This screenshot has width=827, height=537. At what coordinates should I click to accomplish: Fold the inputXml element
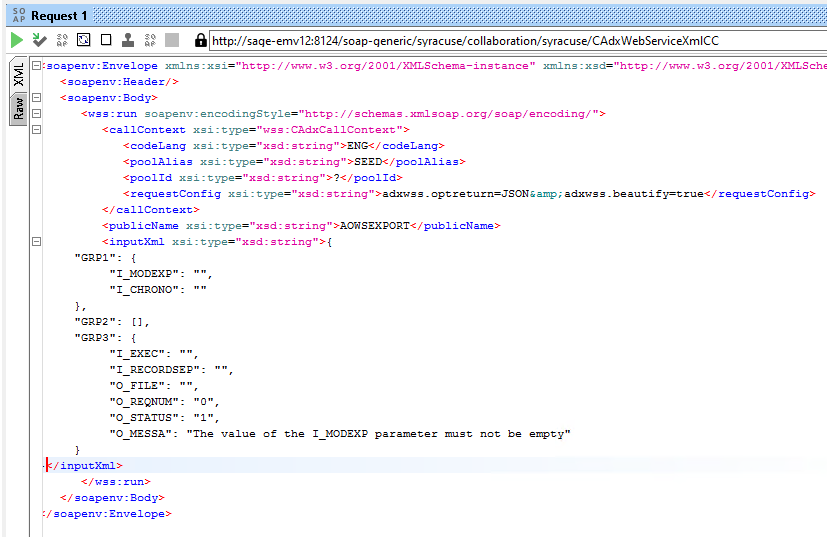pyautogui.click(x=37, y=242)
